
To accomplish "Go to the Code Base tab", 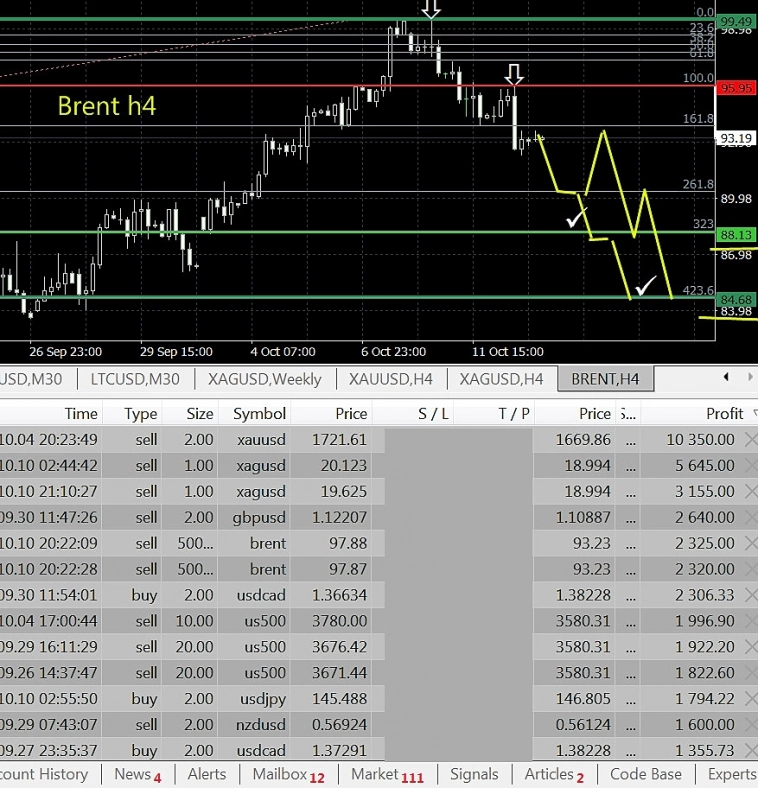I will 645,774.
